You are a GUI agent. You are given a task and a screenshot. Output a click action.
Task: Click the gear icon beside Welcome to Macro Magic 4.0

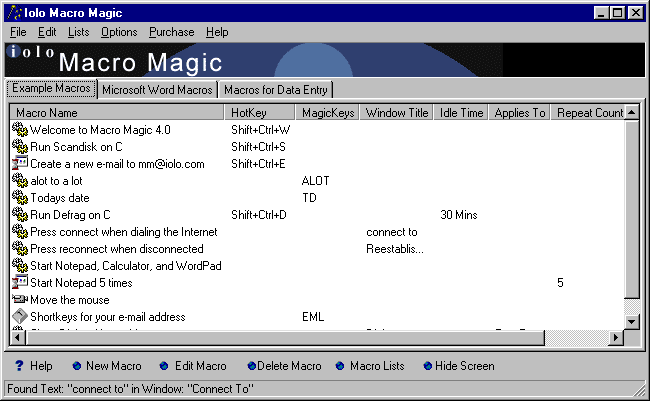(x=19, y=130)
